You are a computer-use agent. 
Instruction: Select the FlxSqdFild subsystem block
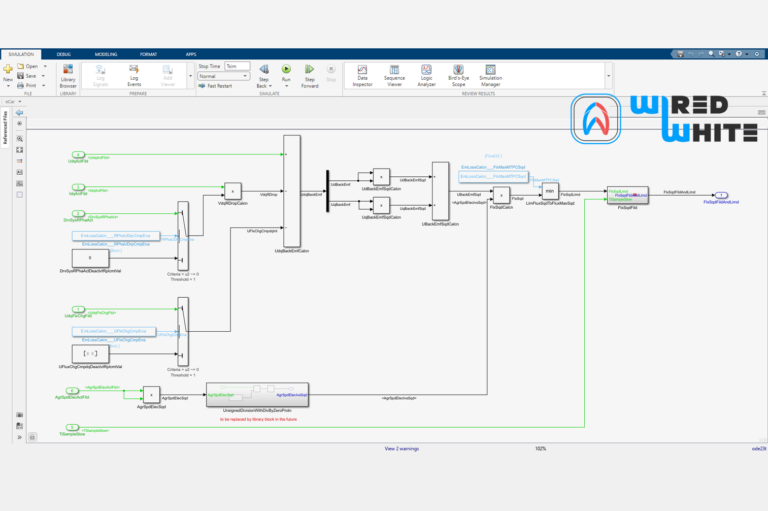click(x=627, y=195)
